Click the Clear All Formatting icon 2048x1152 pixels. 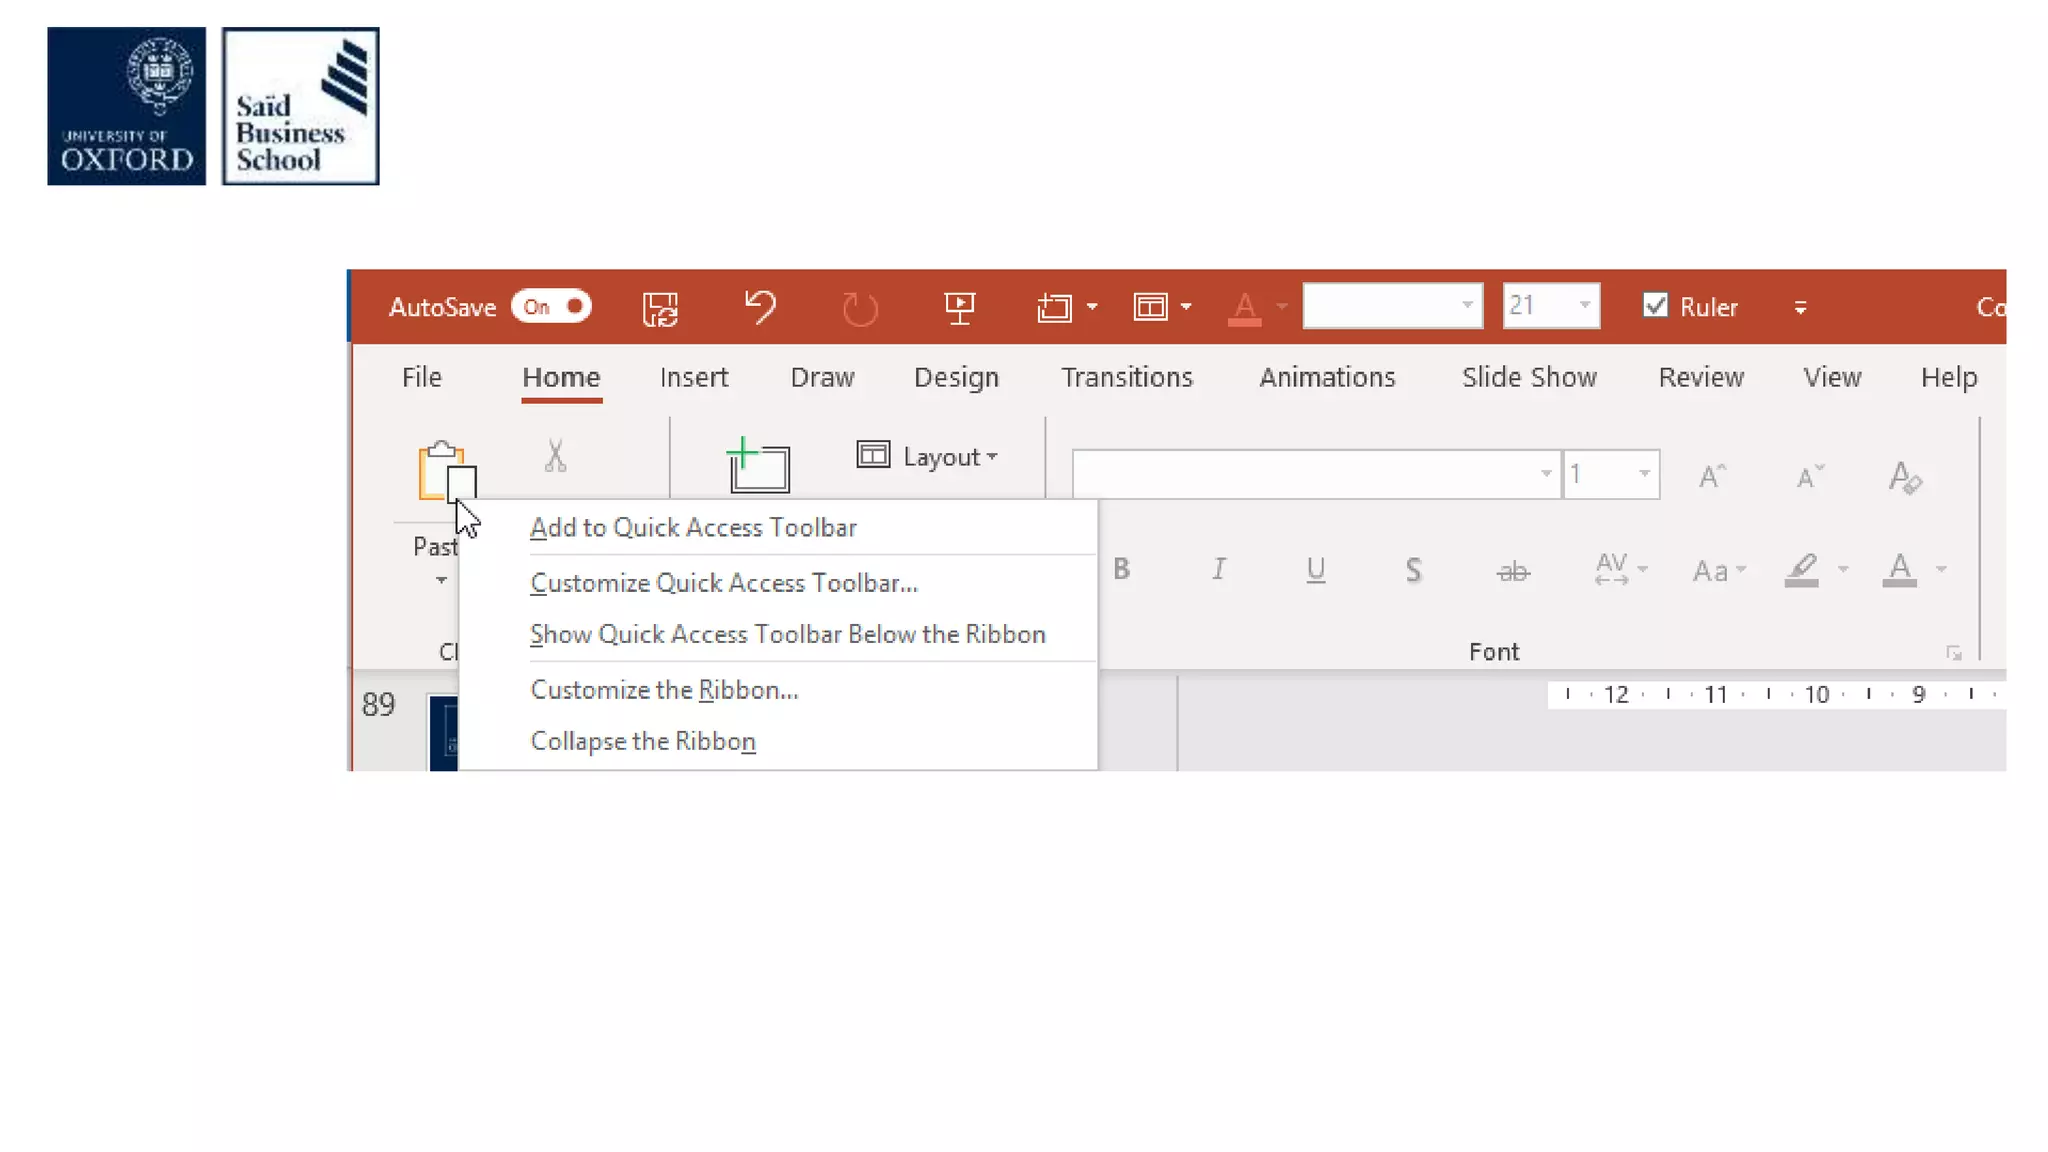[1904, 477]
